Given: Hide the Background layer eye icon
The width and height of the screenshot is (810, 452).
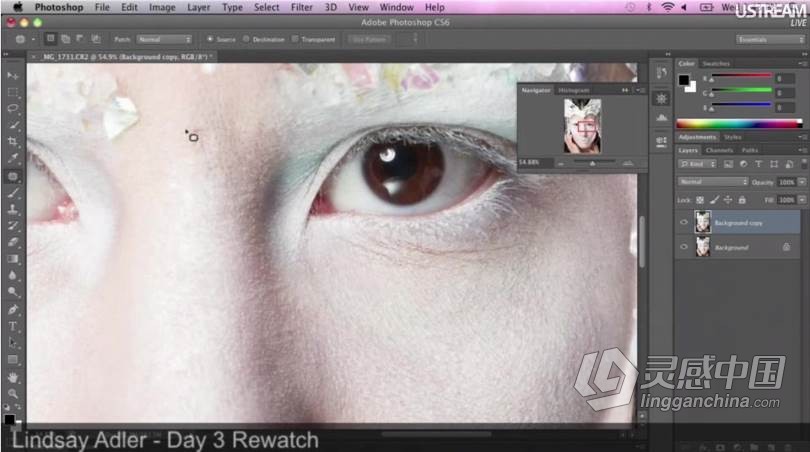Looking at the screenshot, I should pyautogui.click(x=684, y=247).
